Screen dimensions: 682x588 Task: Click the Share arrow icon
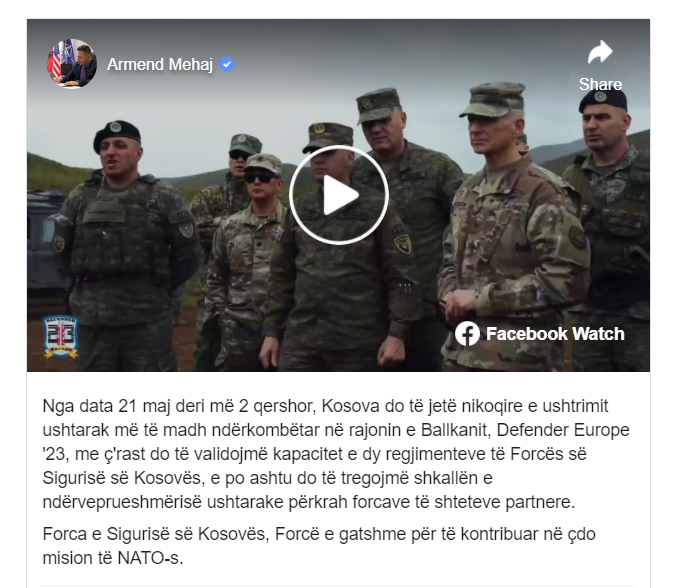tap(600, 52)
